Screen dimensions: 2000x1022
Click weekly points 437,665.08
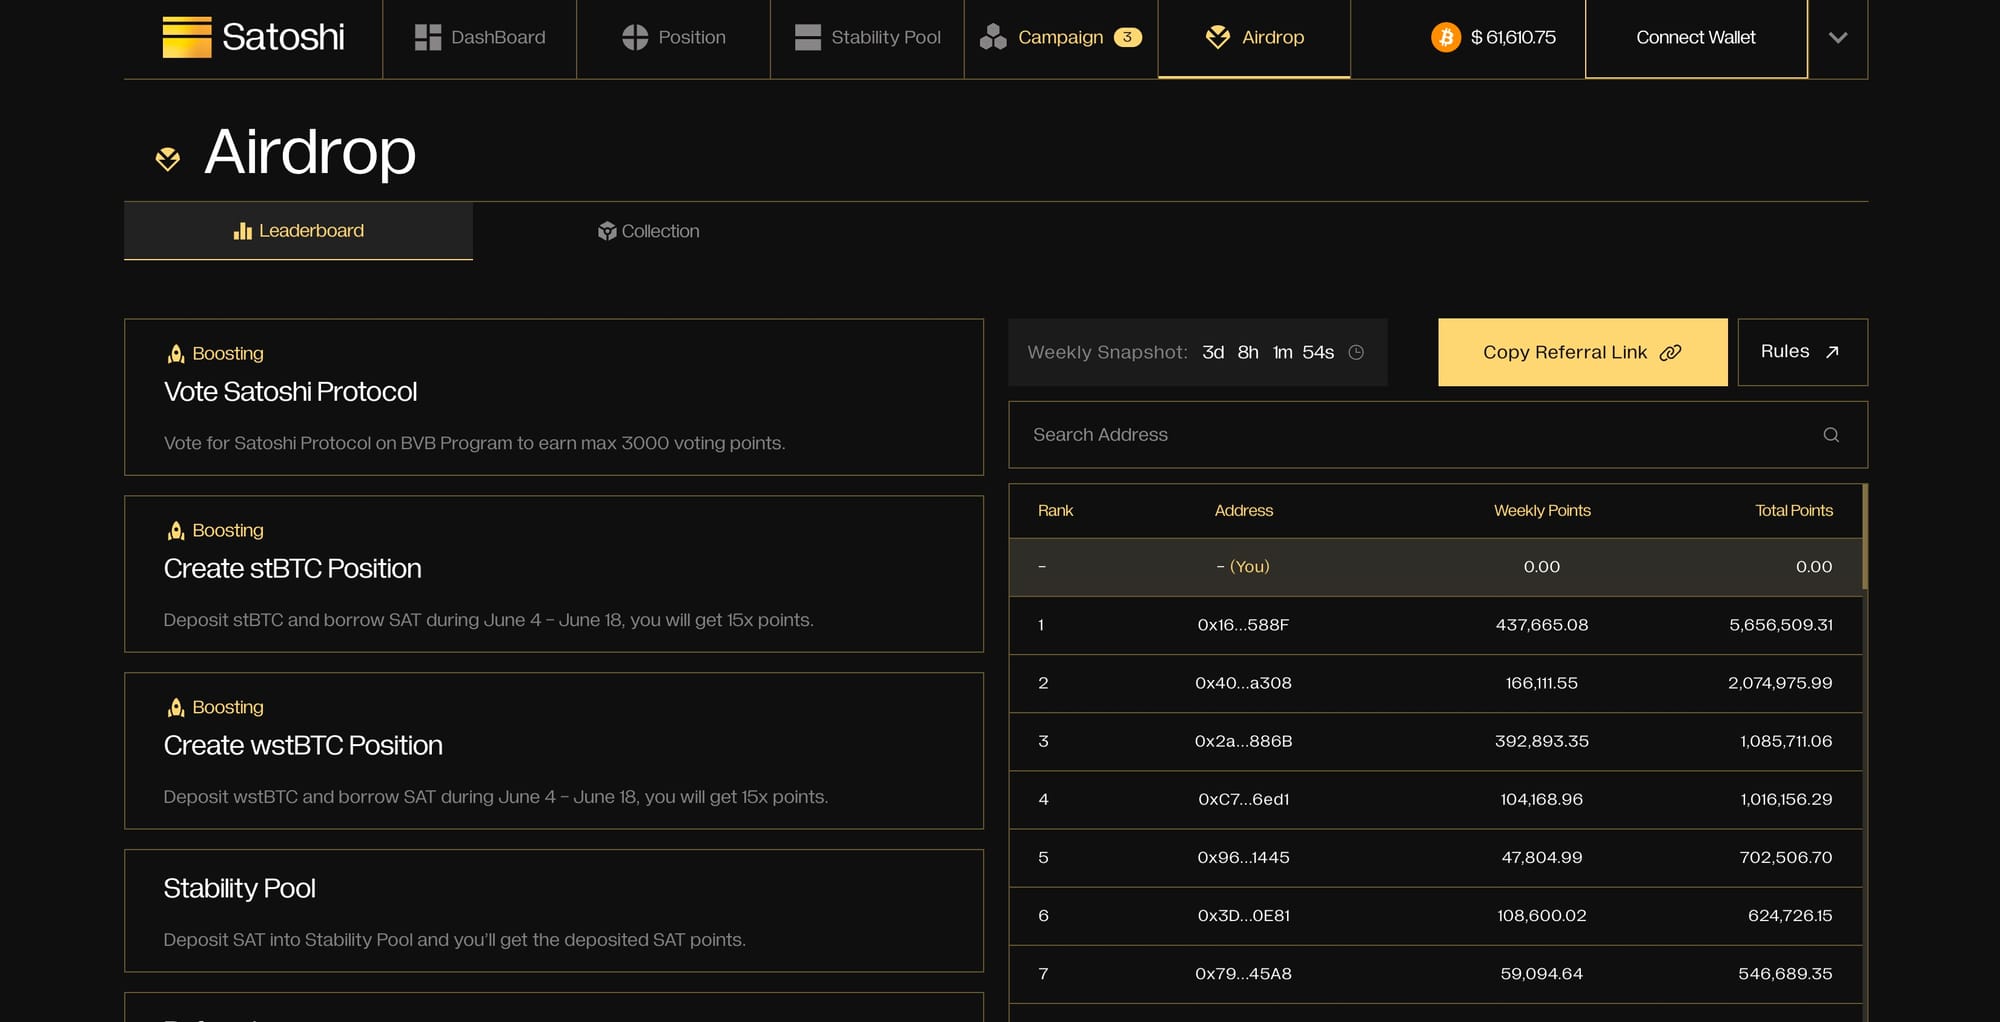coord(1542,625)
